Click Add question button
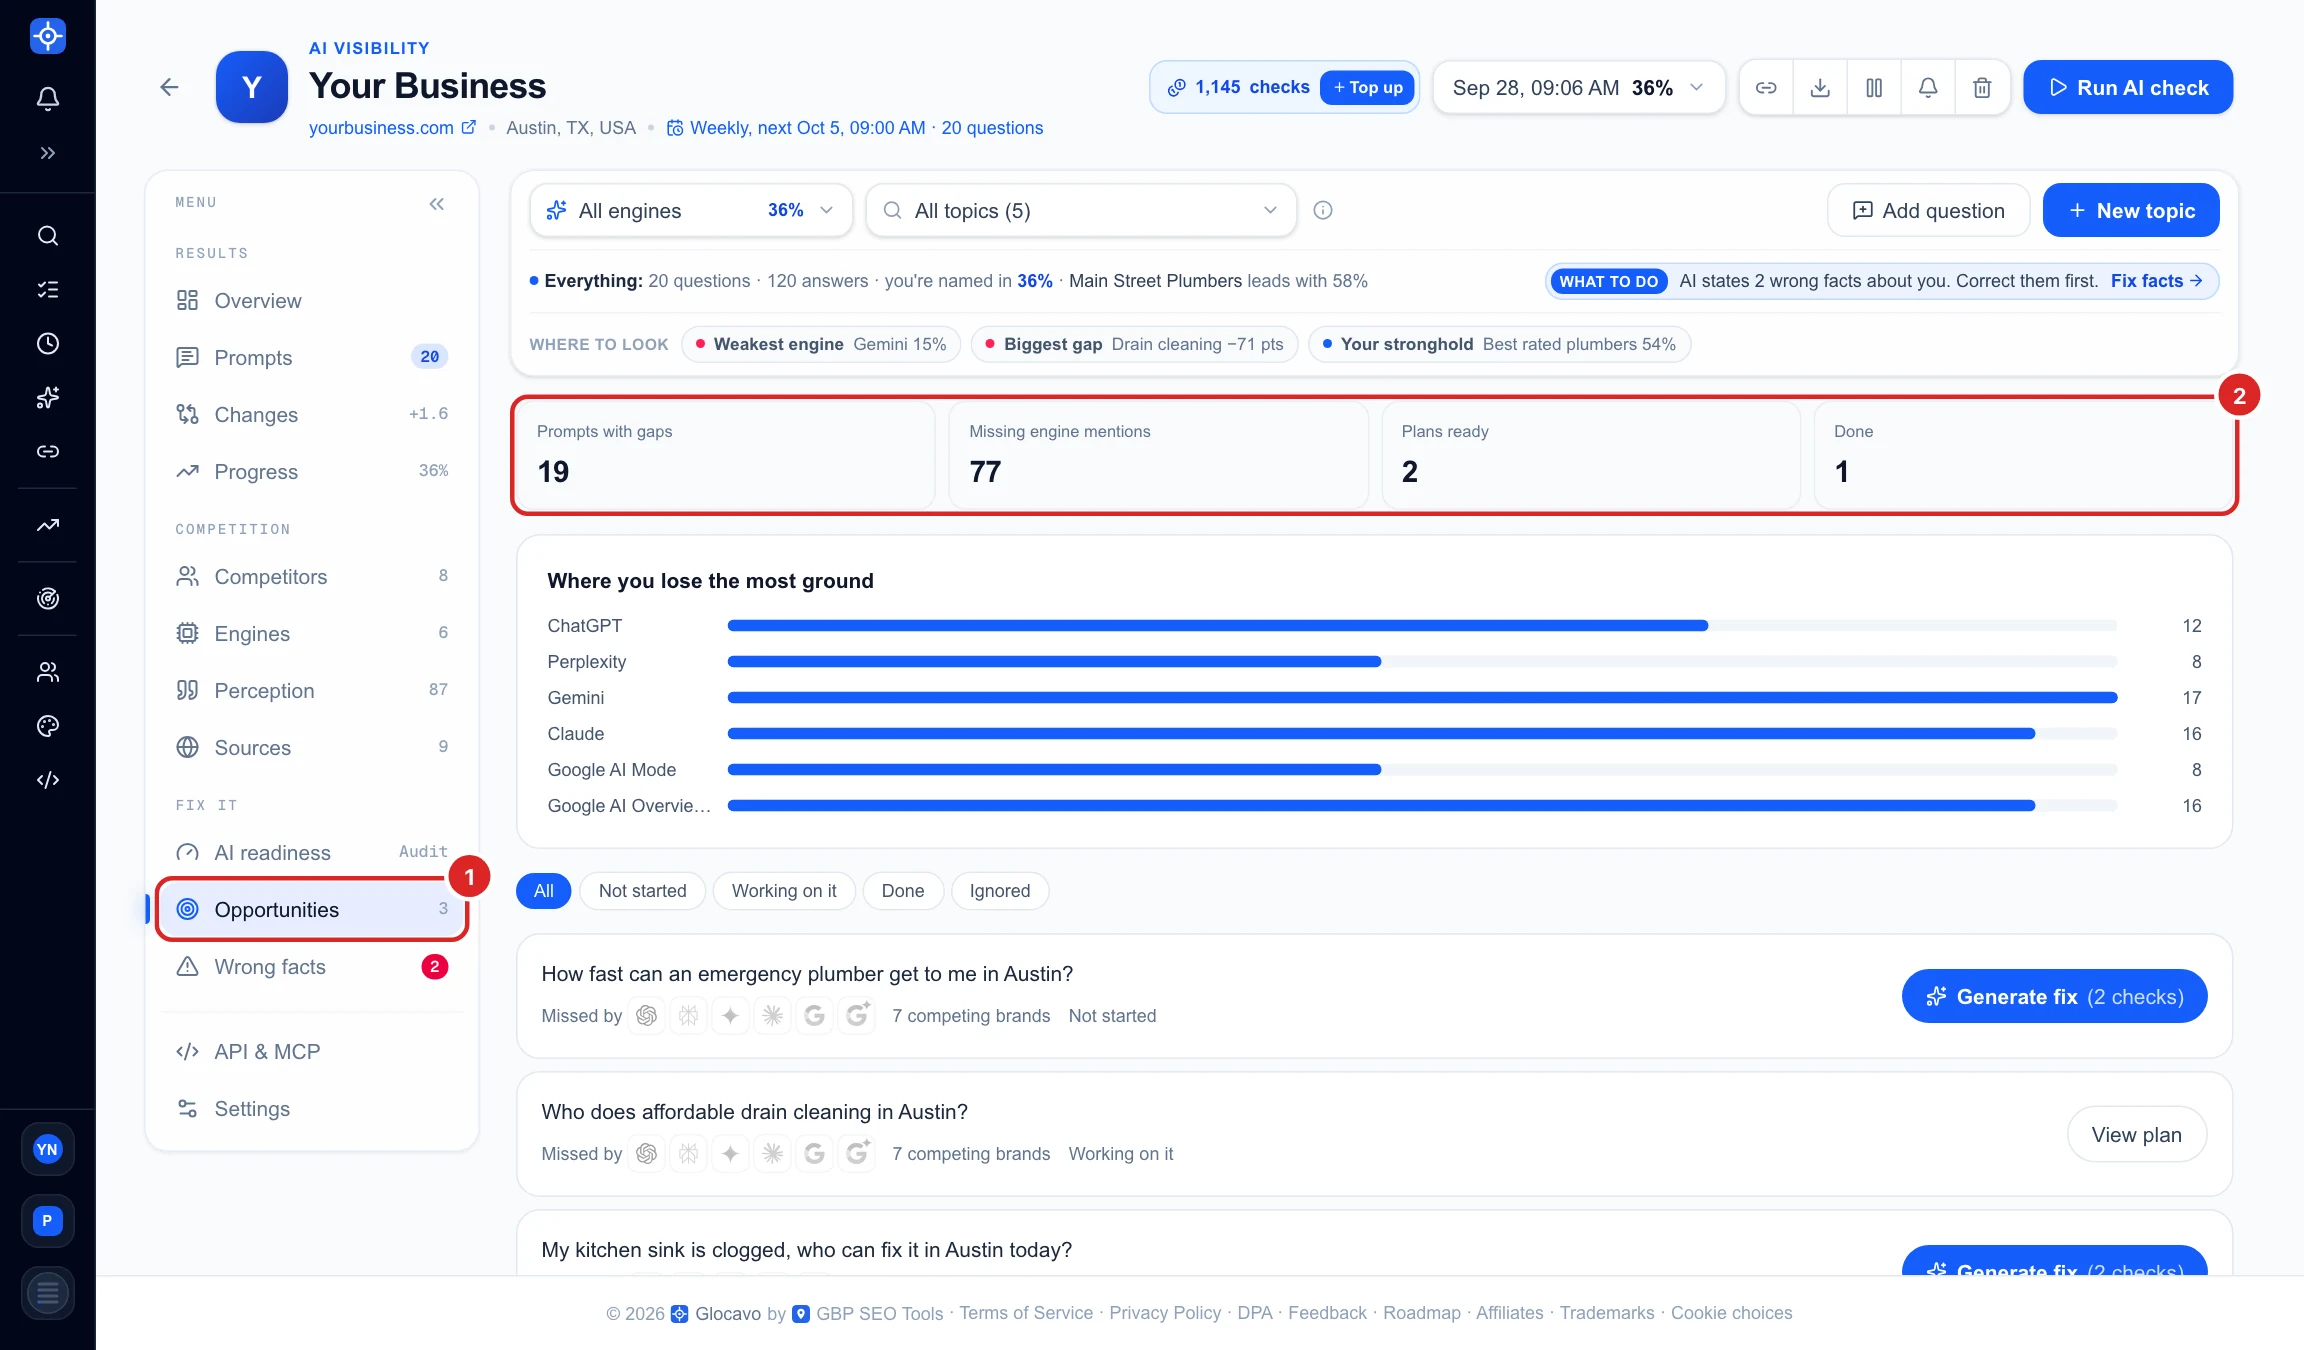Screen dimensions: 2304x1350 click(x=1928, y=210)
